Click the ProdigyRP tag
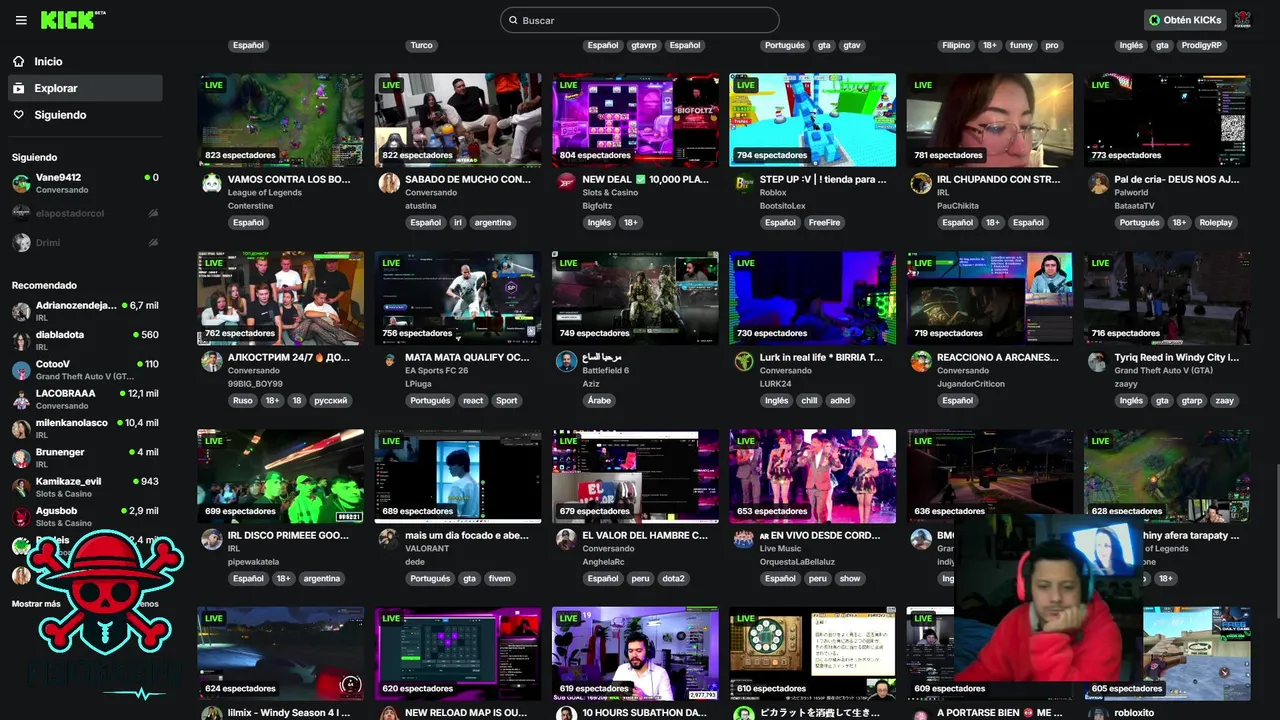Image resolution: width=1280 pixels, height=720 pixels. (x=1201, y=45)
